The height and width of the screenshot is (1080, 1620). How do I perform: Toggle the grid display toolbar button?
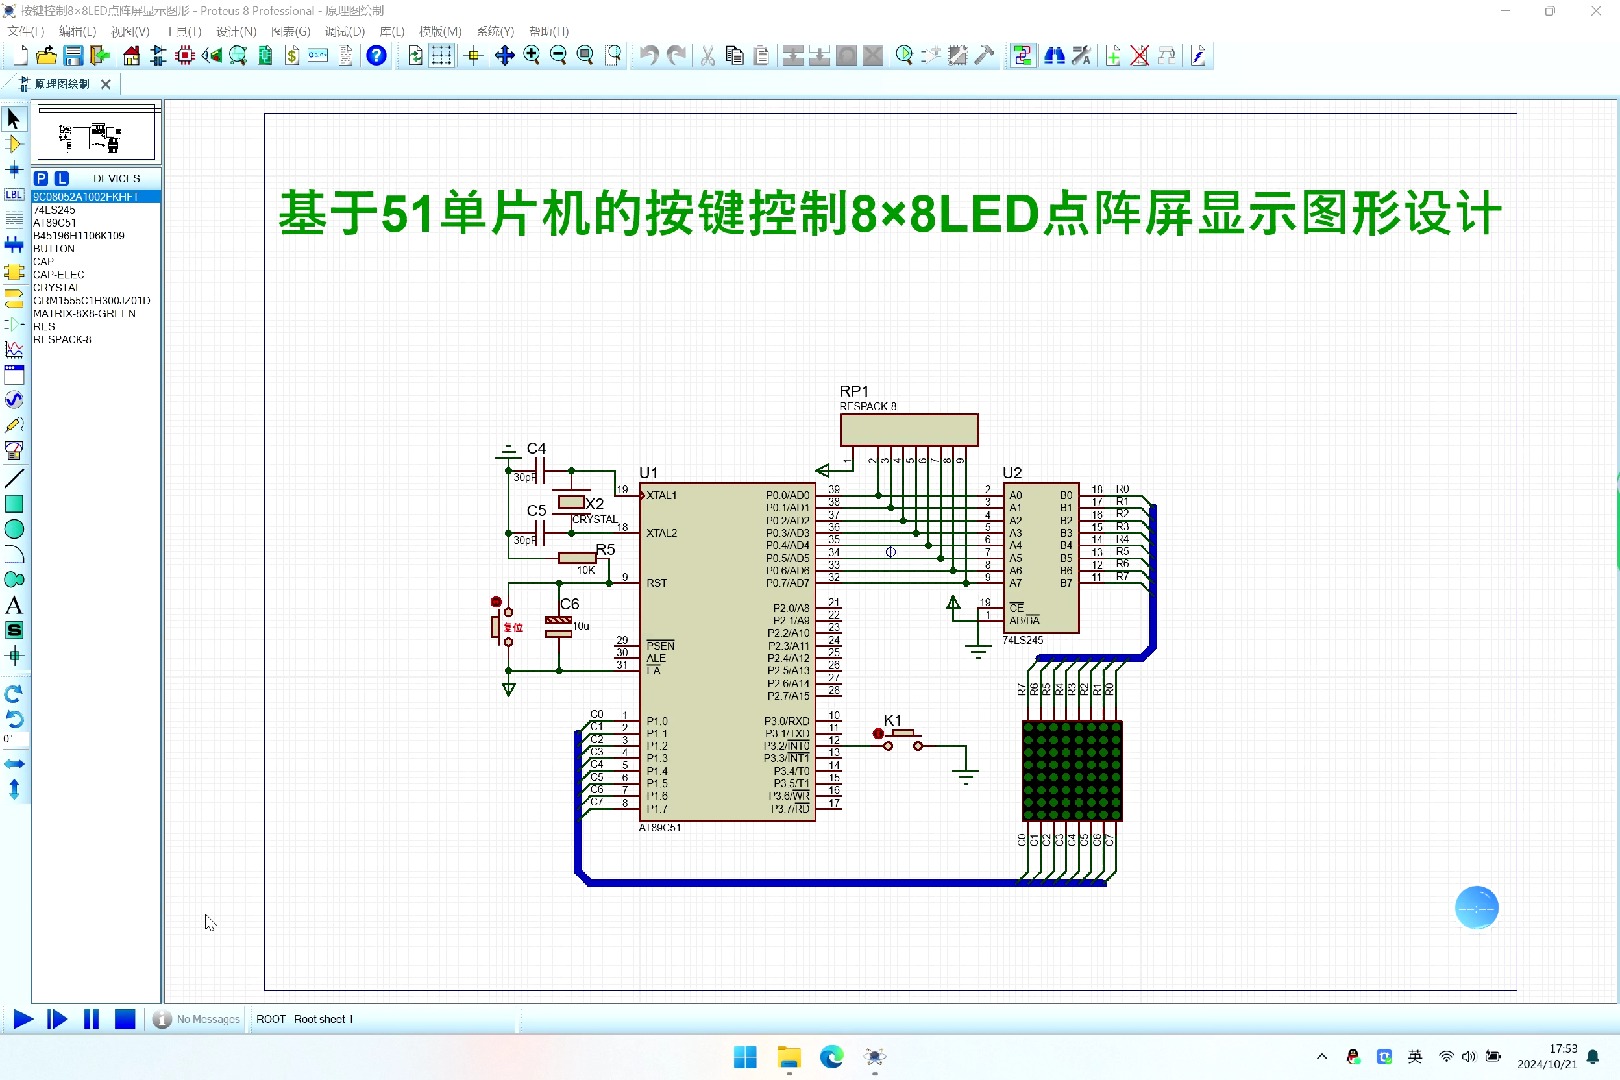441,56
